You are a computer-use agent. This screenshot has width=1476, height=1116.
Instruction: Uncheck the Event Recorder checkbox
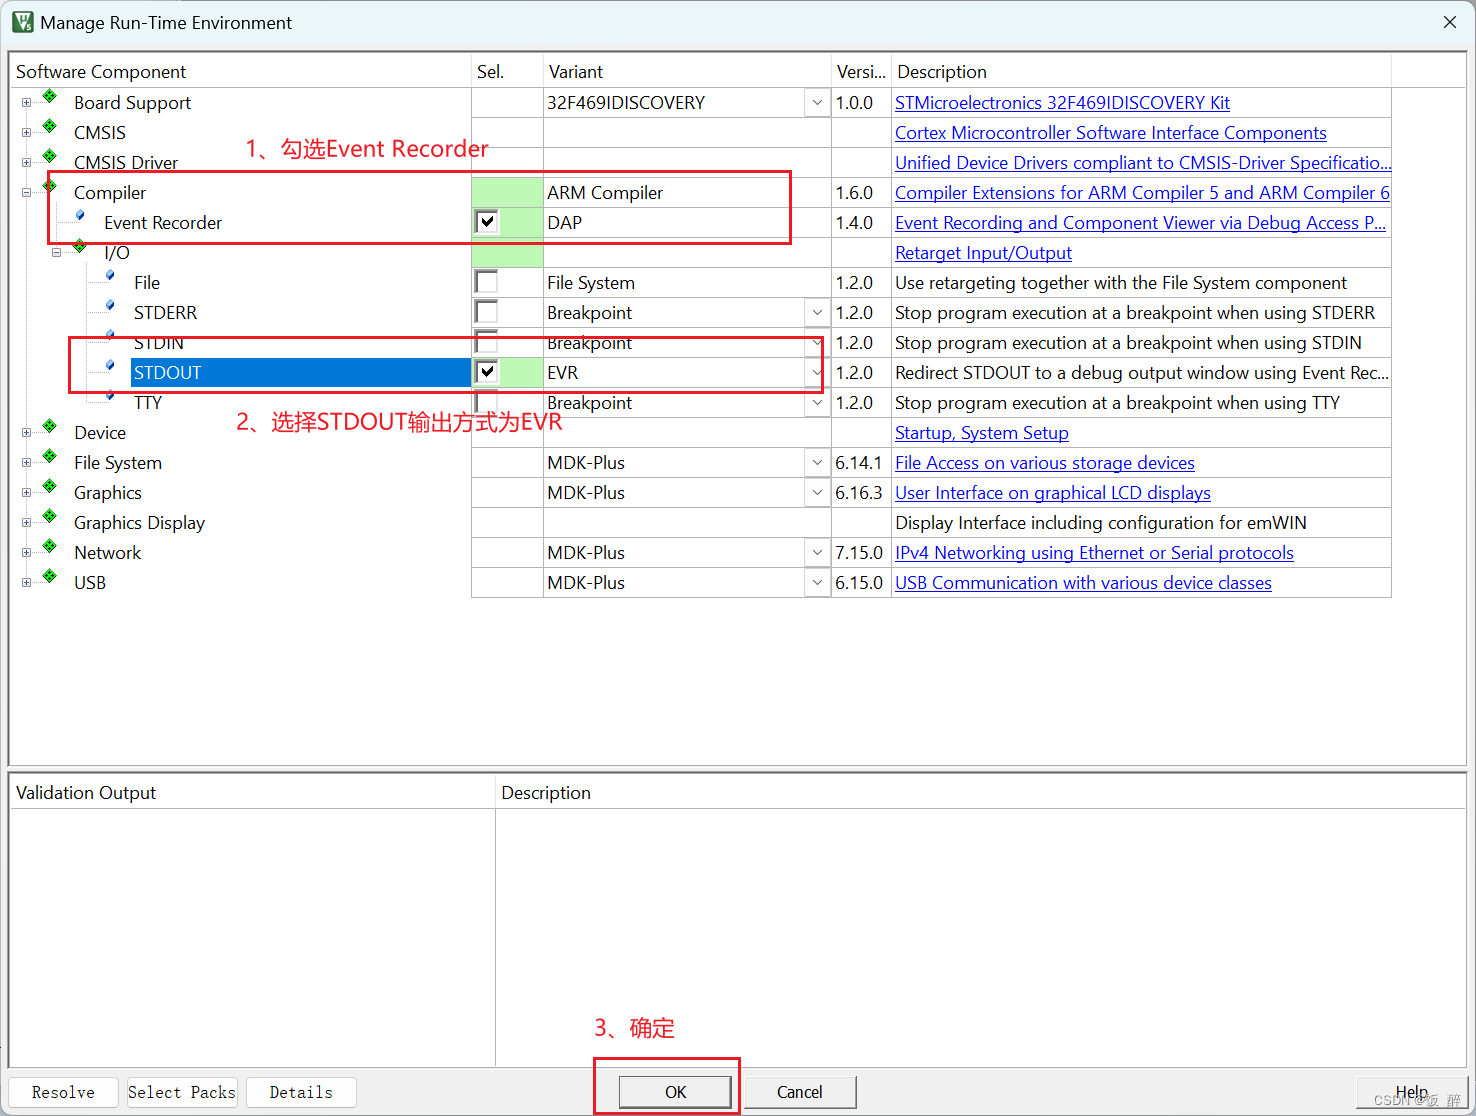click(487, 222)
